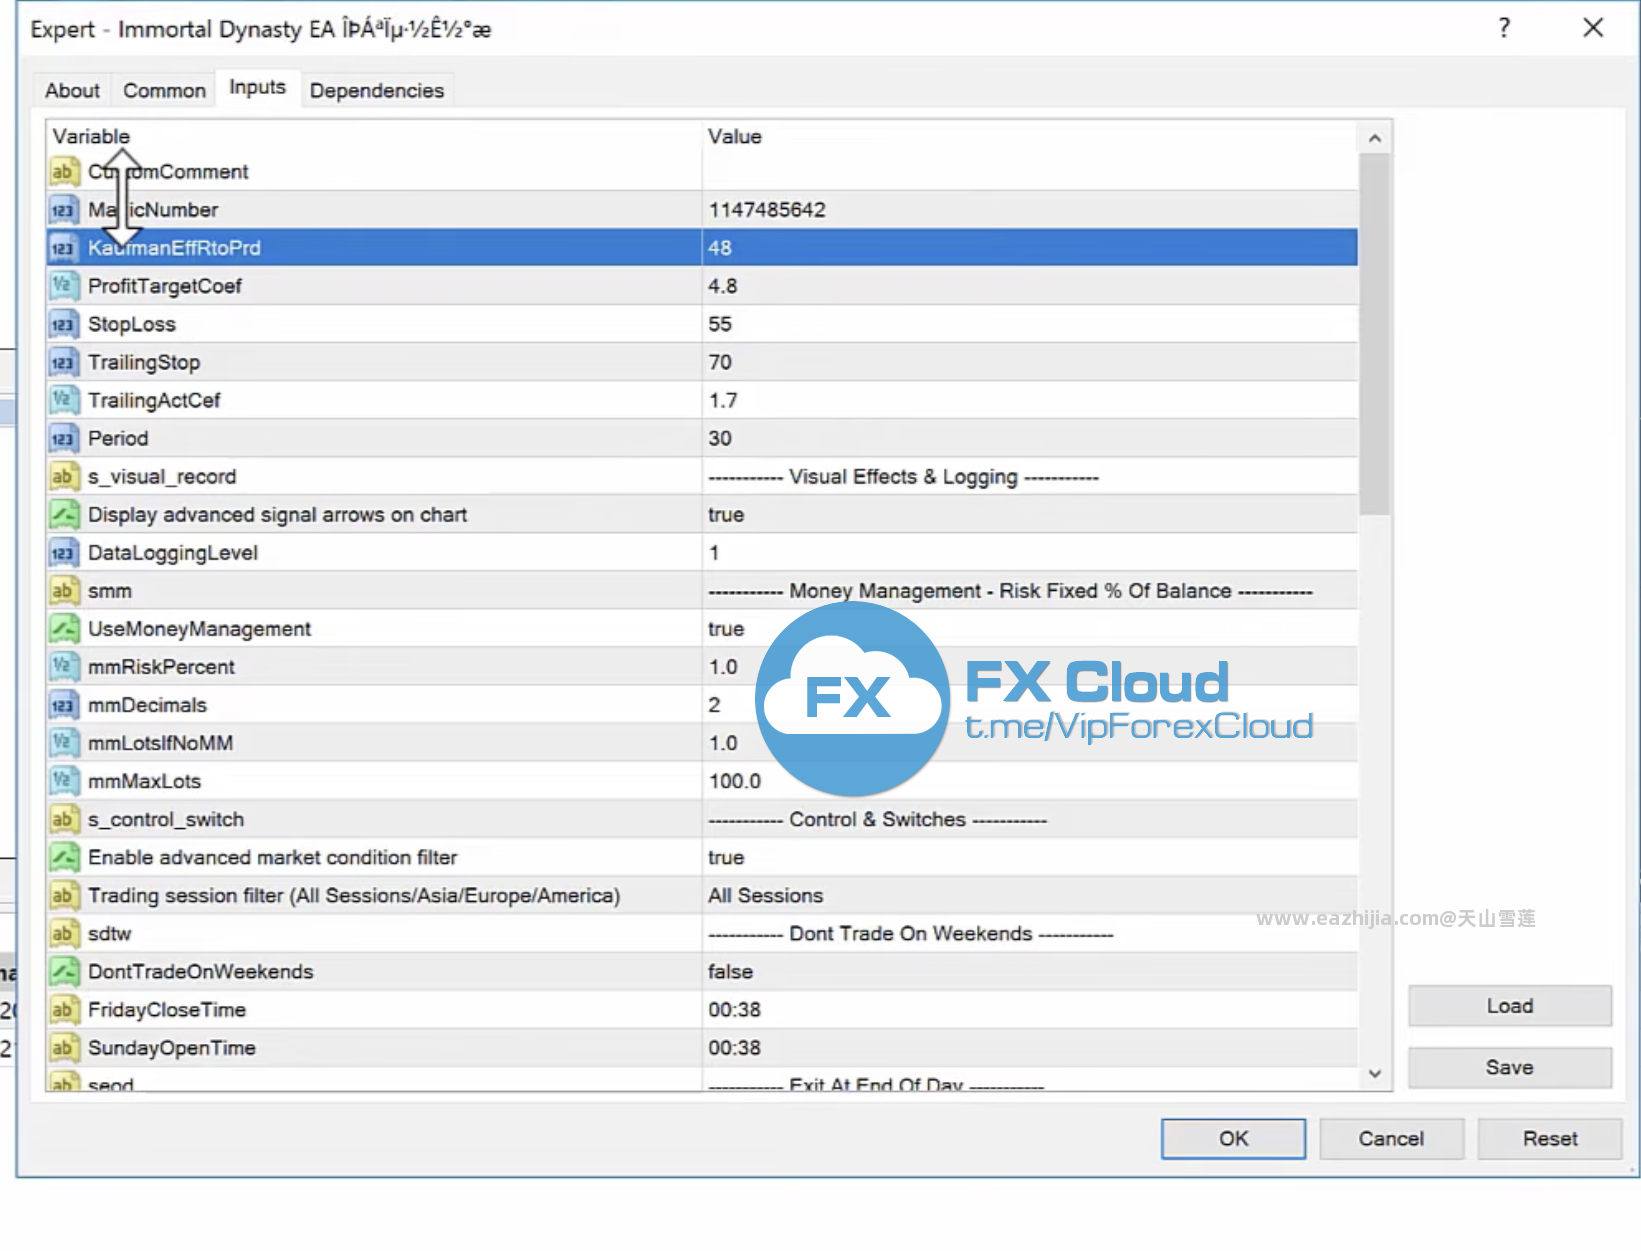Click the Period value 30

[720, 438]
